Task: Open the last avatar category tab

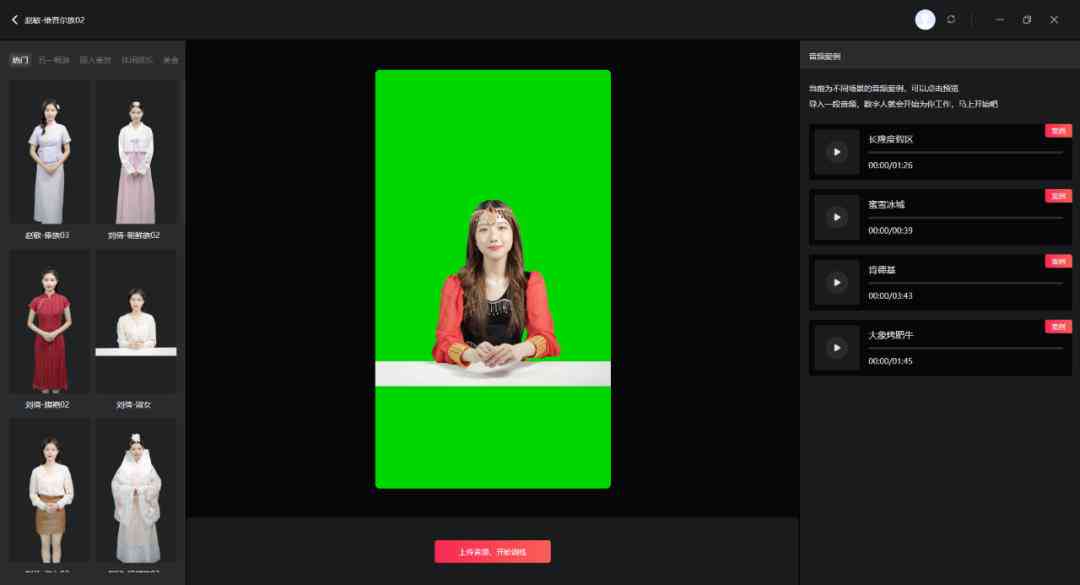Action: point(170,60)
